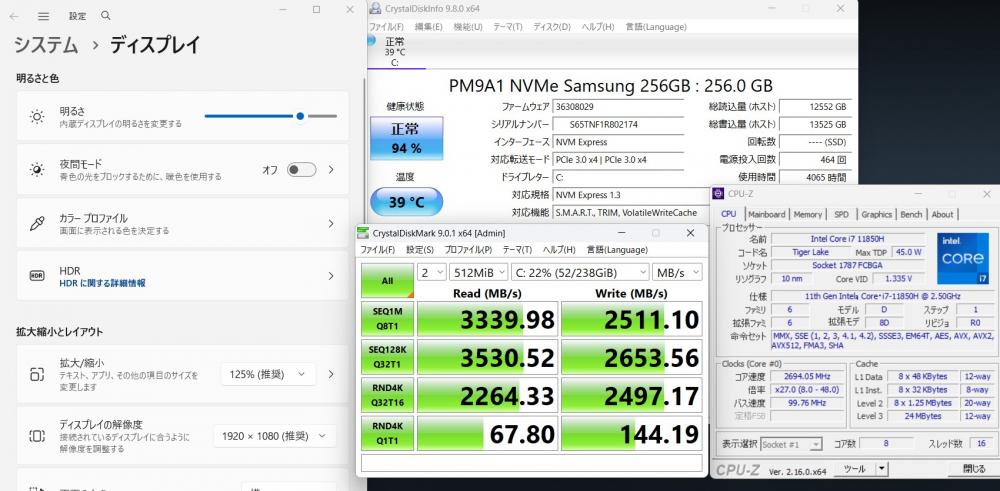Click the 正常 94 % health status button
The width and height of the screenshot is (1000, 491).
pyautogui.click(x=406, y=138)
